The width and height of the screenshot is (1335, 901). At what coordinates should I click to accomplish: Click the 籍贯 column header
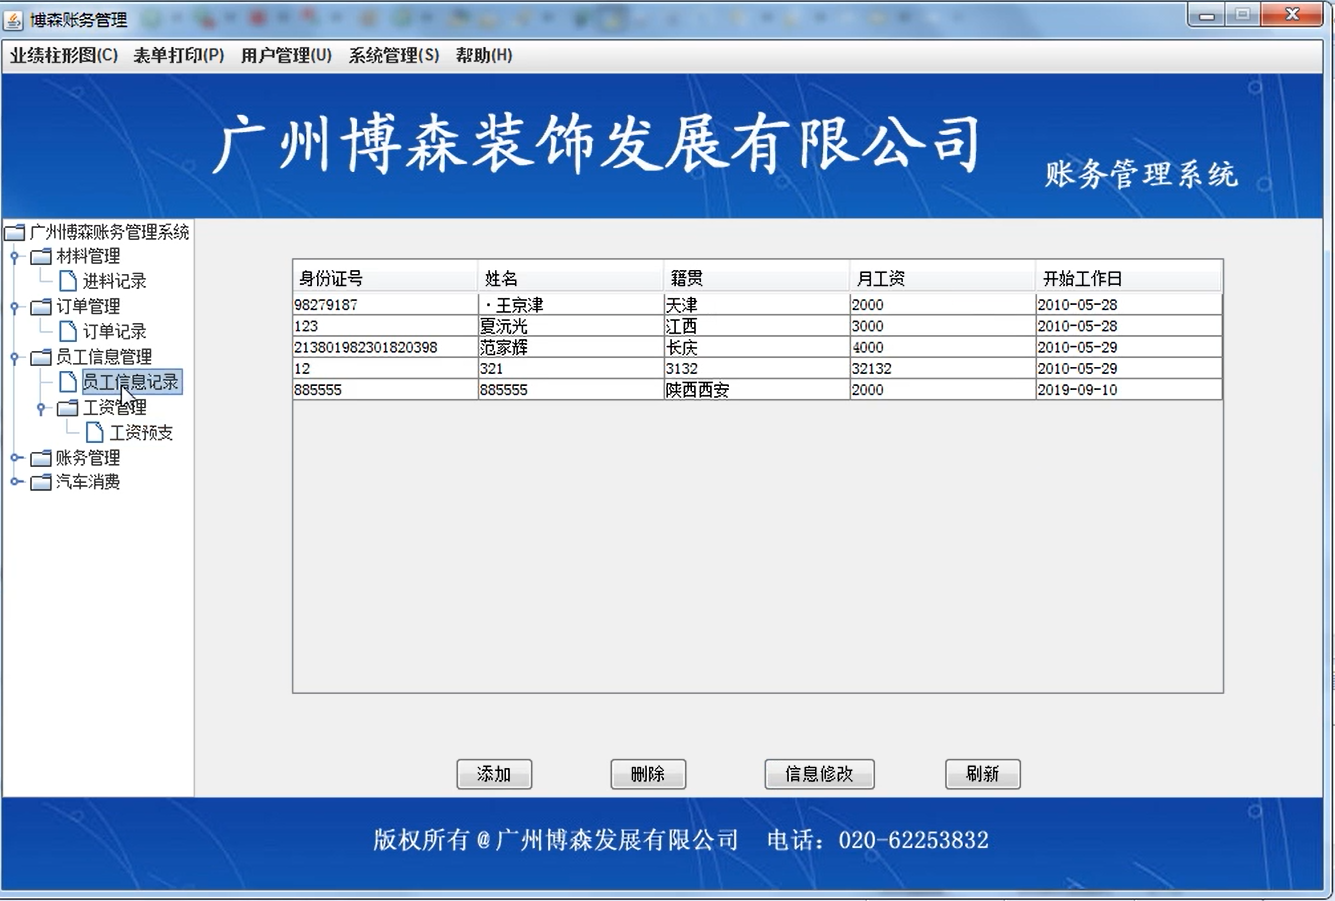point(756,277)
